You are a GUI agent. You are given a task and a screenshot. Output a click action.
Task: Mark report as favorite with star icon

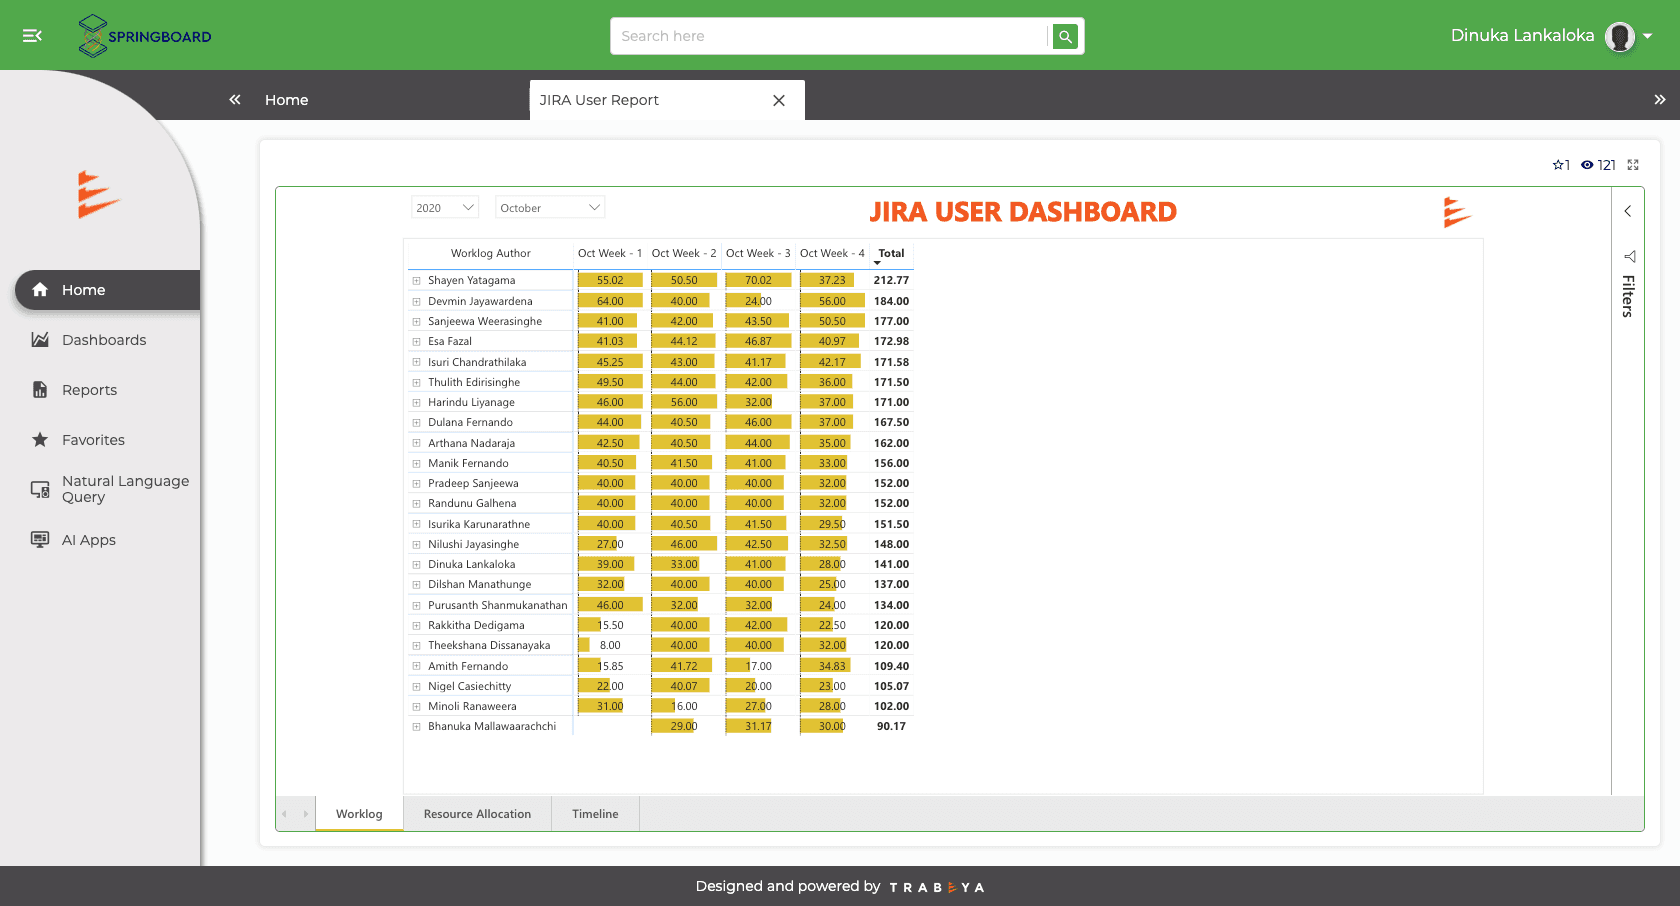[x=1558, y=165]
